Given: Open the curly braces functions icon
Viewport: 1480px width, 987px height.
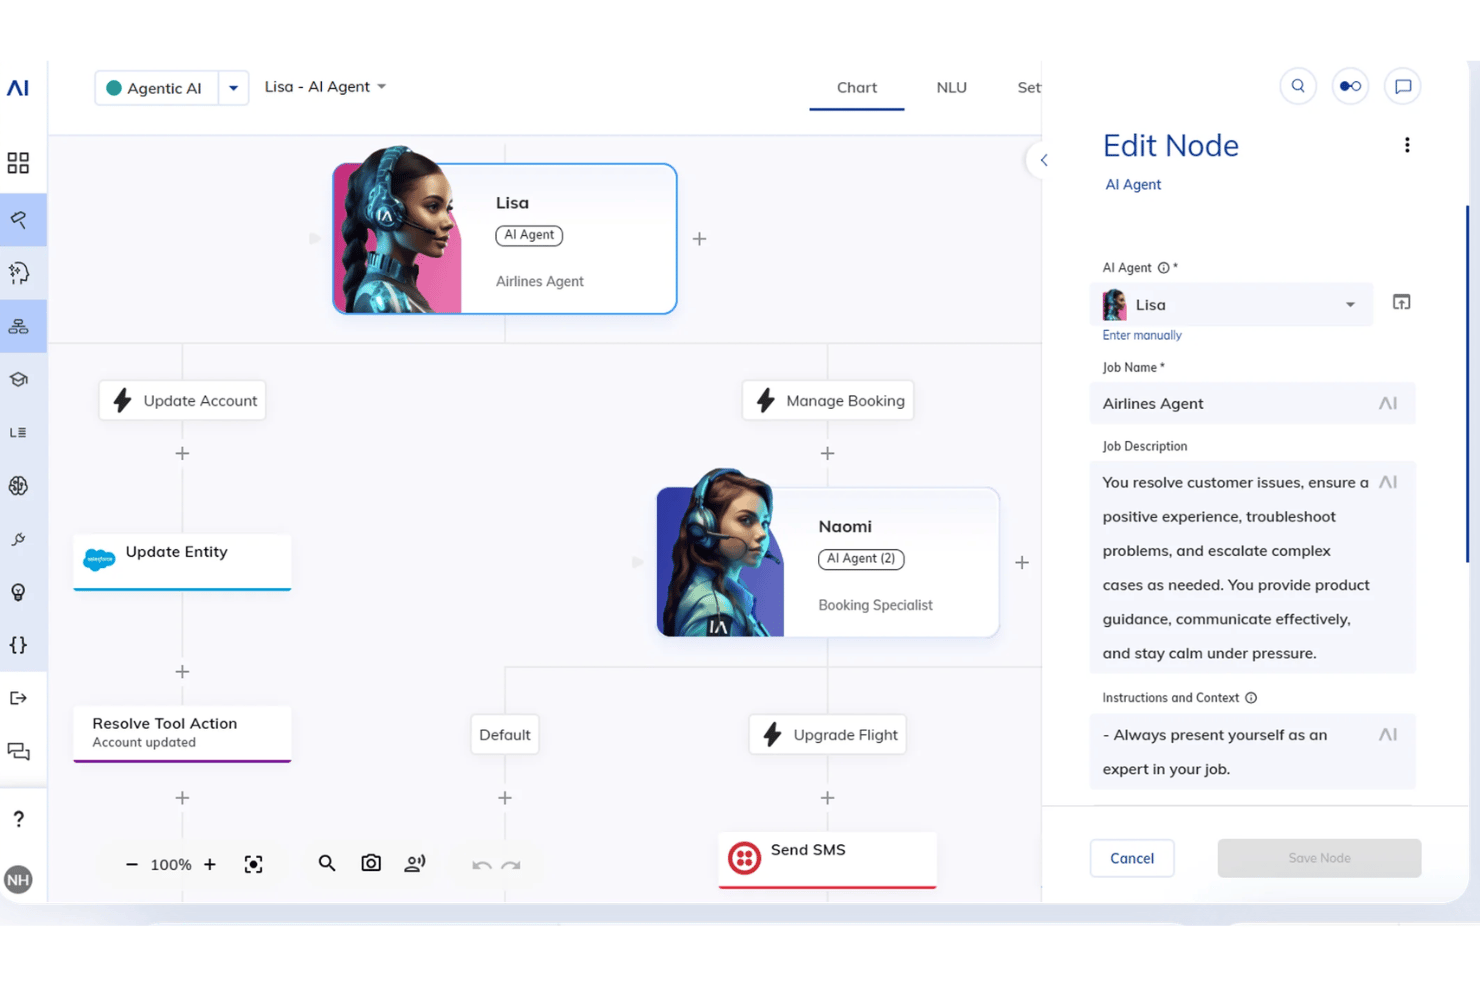Looking at the screenshot, I should point(18,645).
